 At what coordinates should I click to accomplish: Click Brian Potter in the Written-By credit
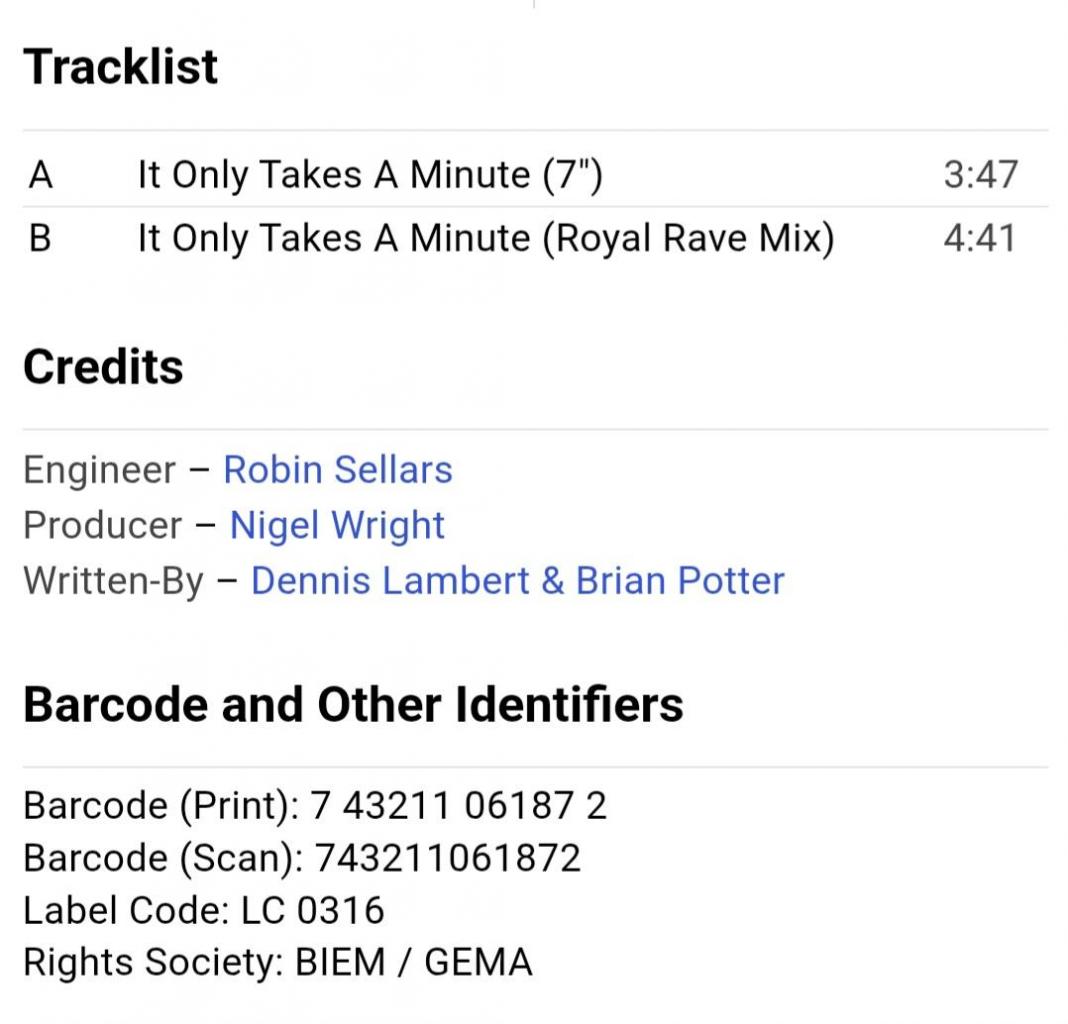point(680,581)
